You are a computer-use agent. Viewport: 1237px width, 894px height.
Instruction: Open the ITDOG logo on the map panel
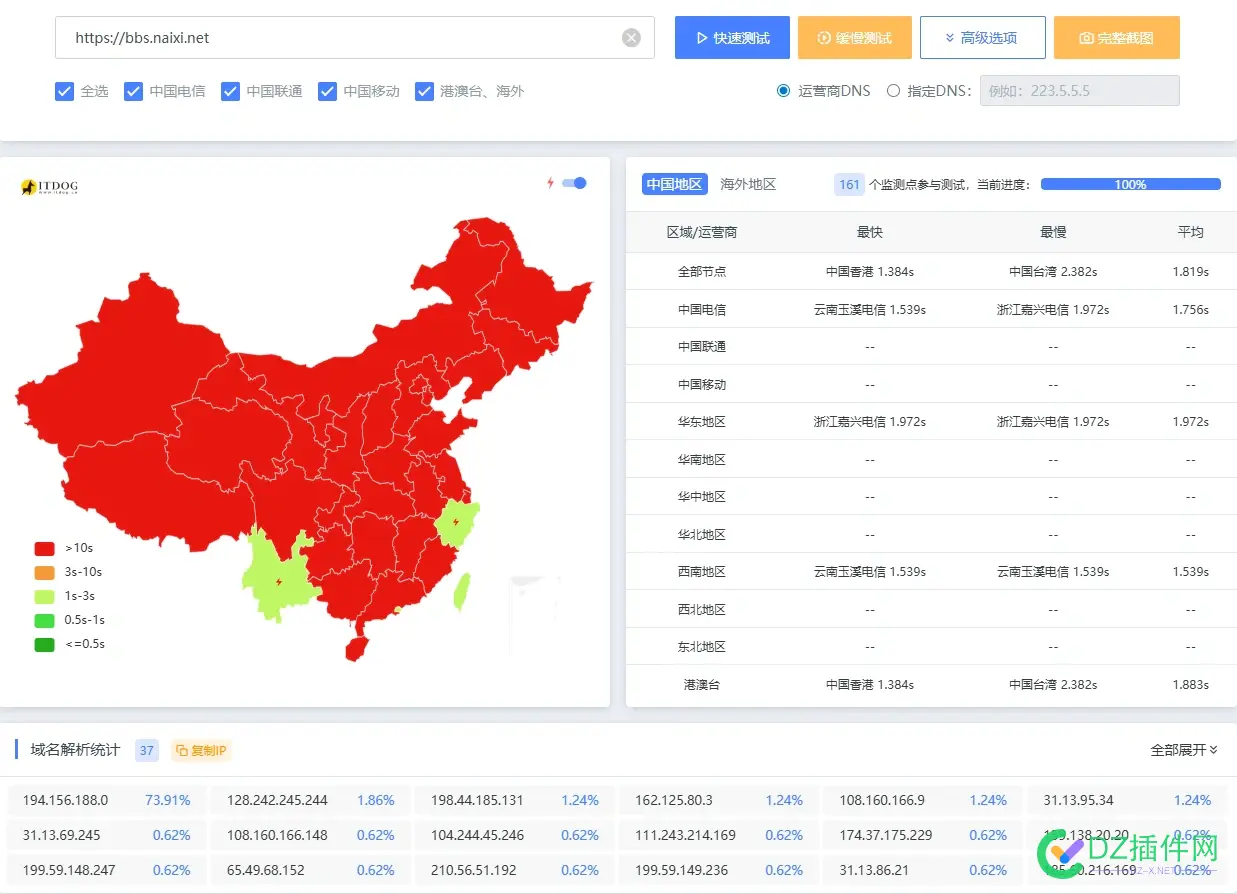click(47, 186)
